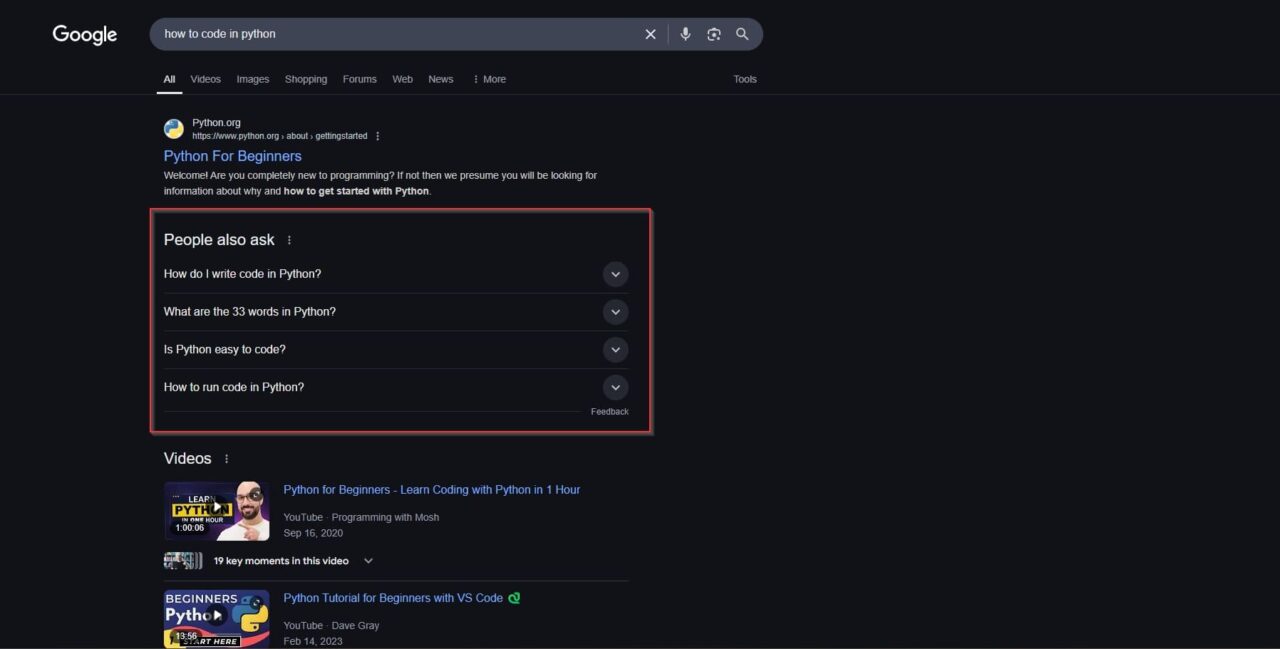Viewport: 1280px width, 649px height.
Task: Expand 'Is Python easy to code?'
Action: point(615,349)
